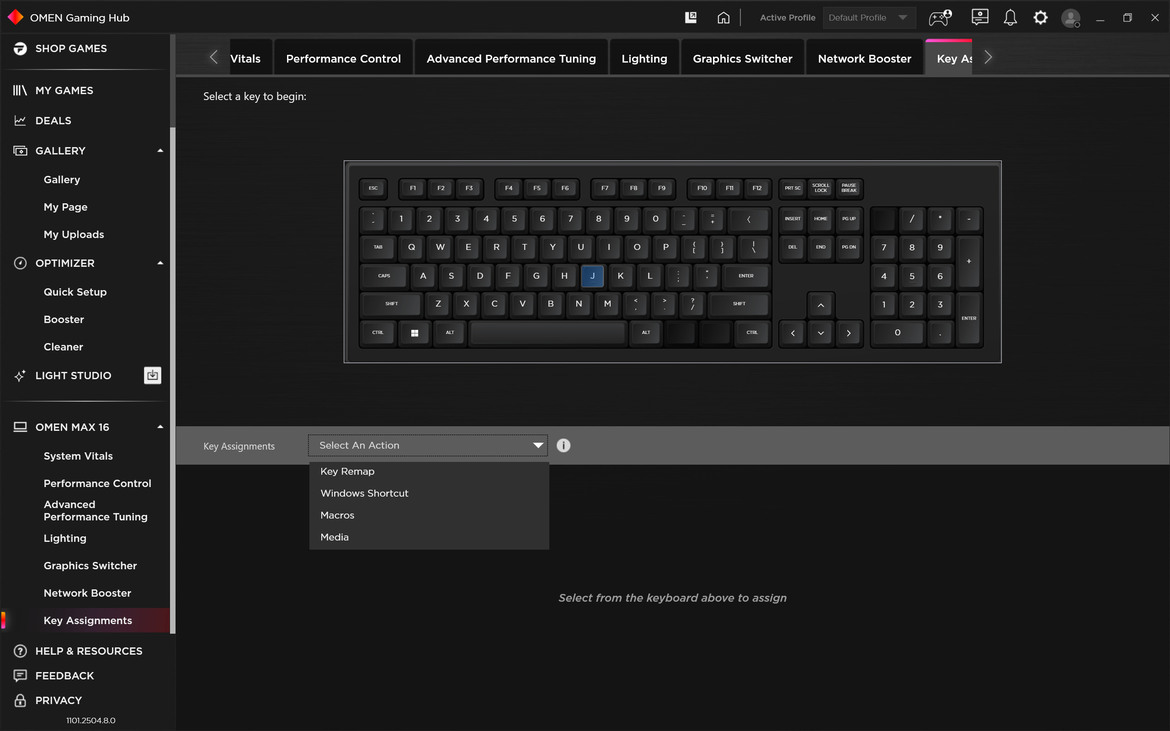Select the Caps key on keyboard
Screen dimensions: 1170x731
(x=384, y=276)
